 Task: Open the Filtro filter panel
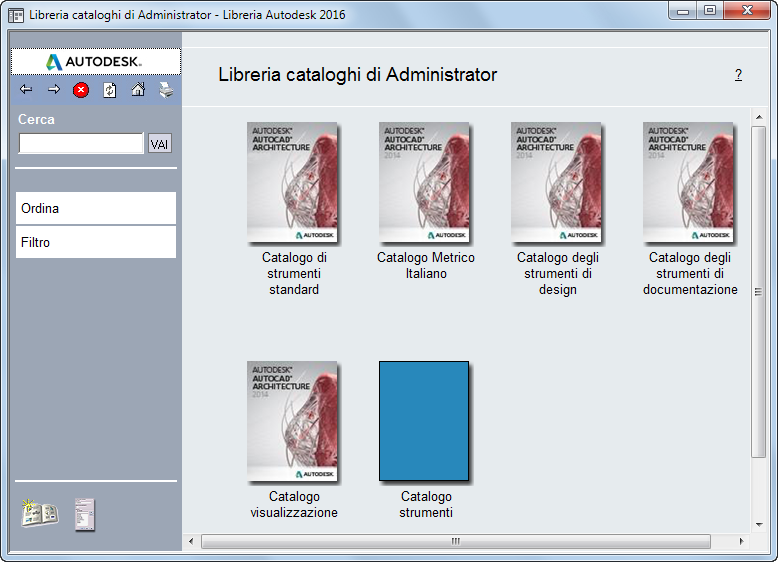96,242
